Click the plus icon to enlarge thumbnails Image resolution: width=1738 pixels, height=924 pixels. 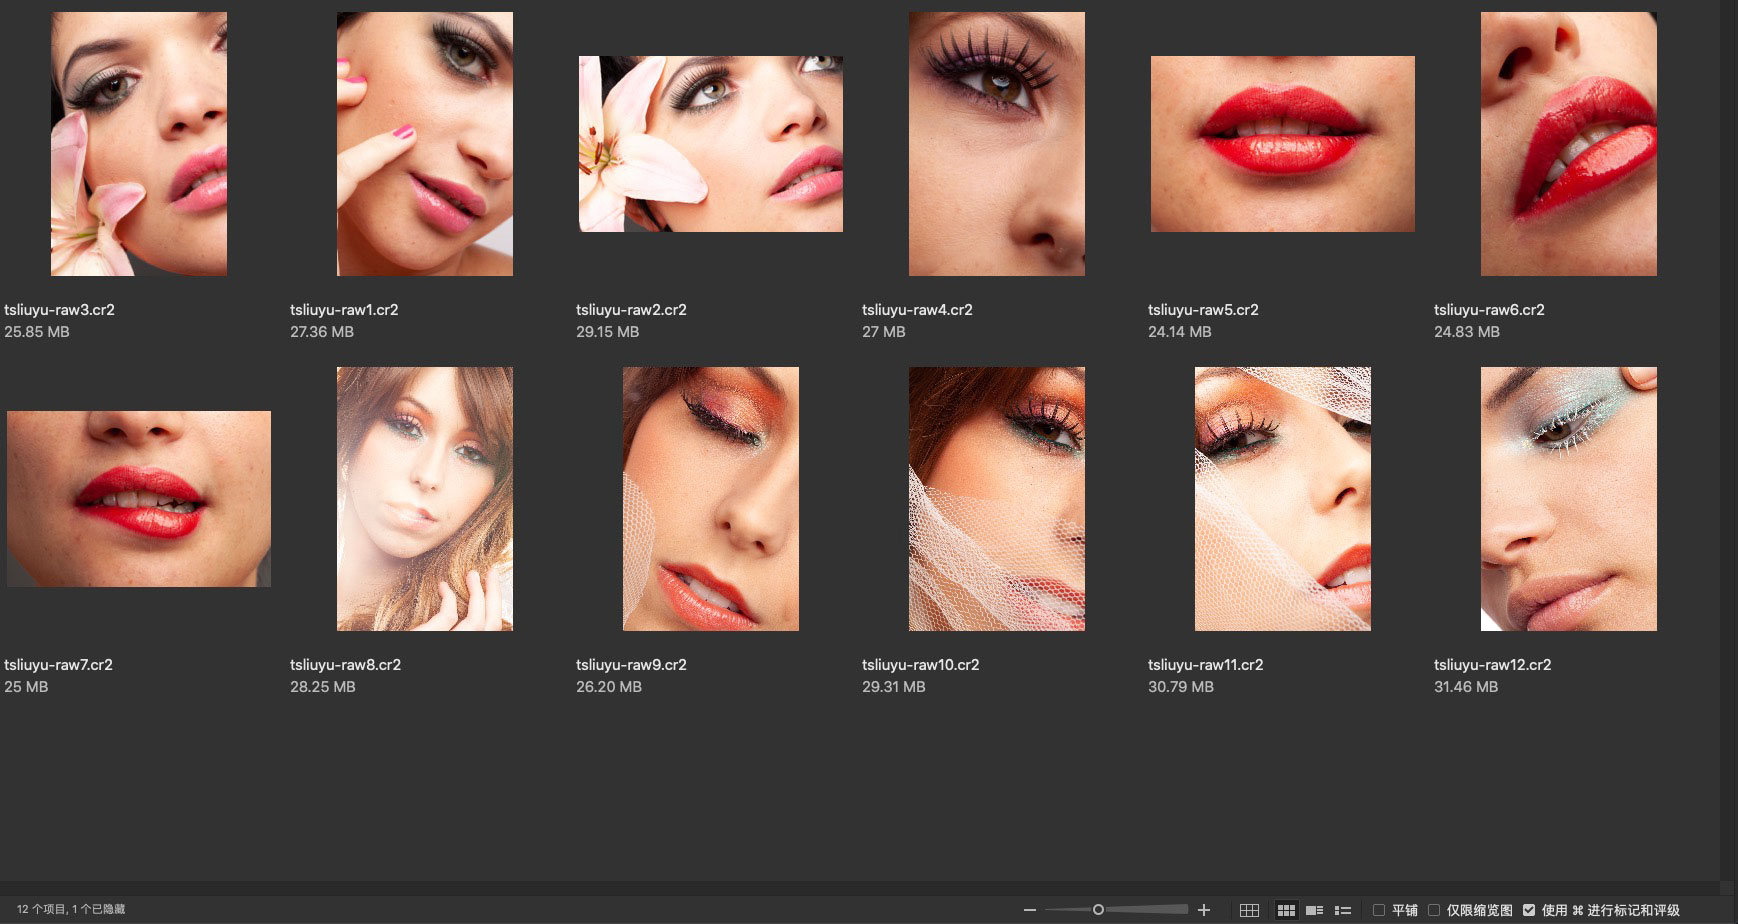point(1204,910)
